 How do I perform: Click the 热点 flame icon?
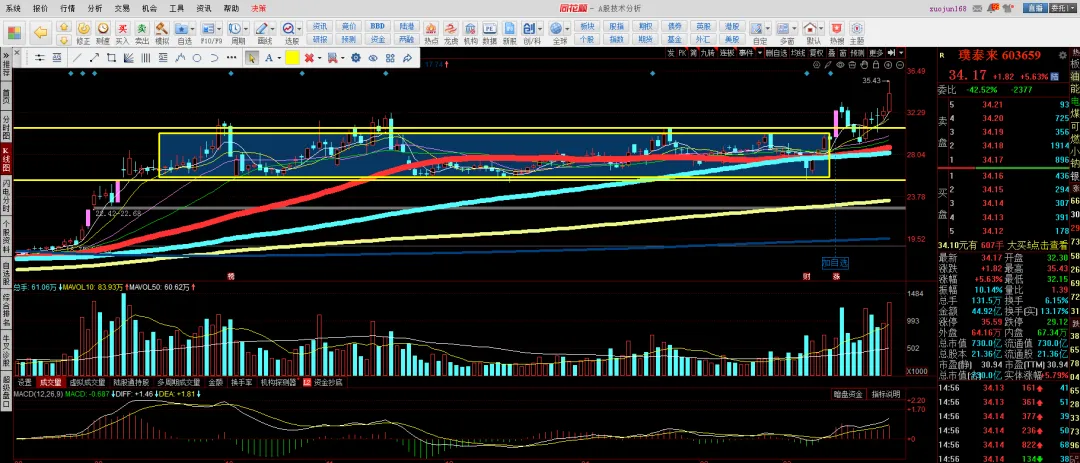click(x=430, y=28)
